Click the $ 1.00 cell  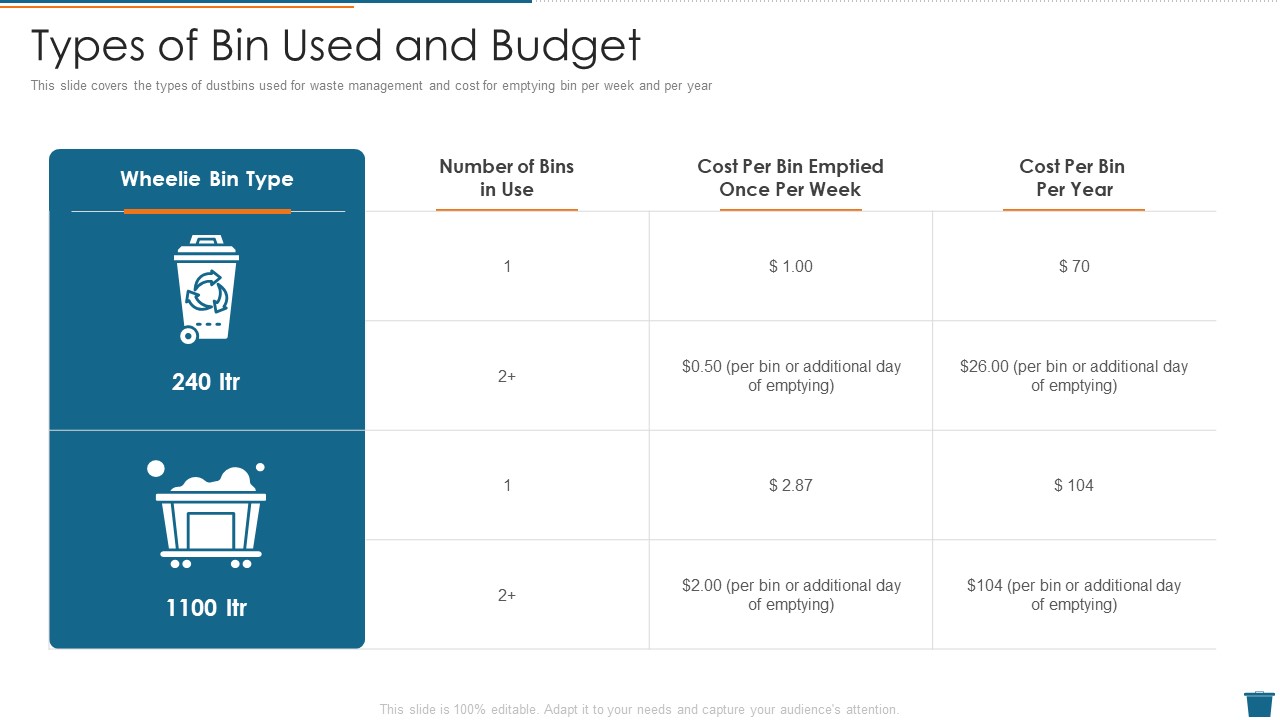[791, 266]
